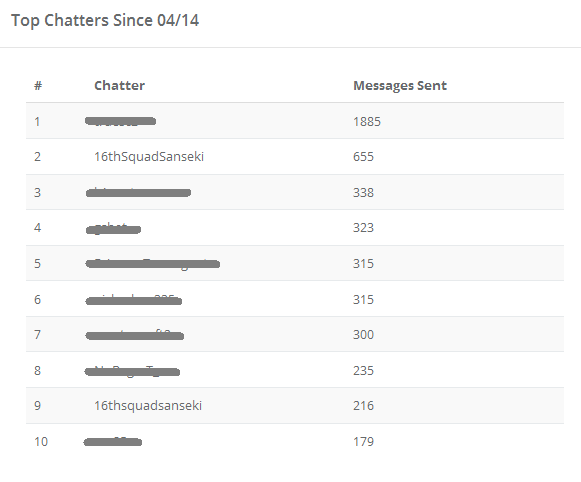The image size is (581, 482).
Task: Click the Messages Sent column header
Action: (x=400, y=86)
